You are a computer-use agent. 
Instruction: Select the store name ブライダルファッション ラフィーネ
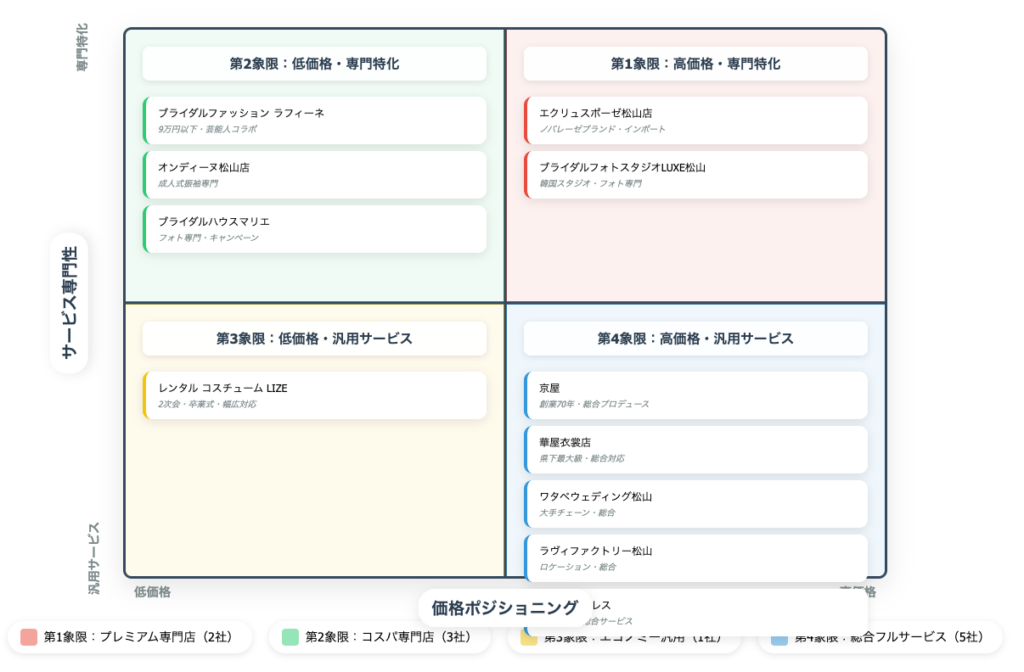(x=241, y=113)
